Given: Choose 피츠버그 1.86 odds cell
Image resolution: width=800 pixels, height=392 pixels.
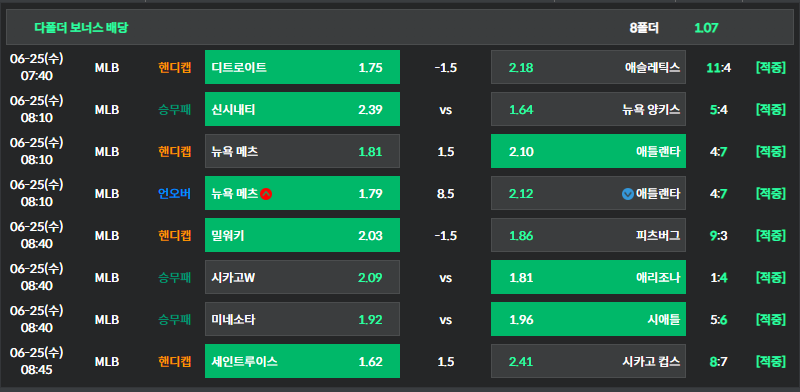Looking at the screenshot, I should tap(588, 235).
